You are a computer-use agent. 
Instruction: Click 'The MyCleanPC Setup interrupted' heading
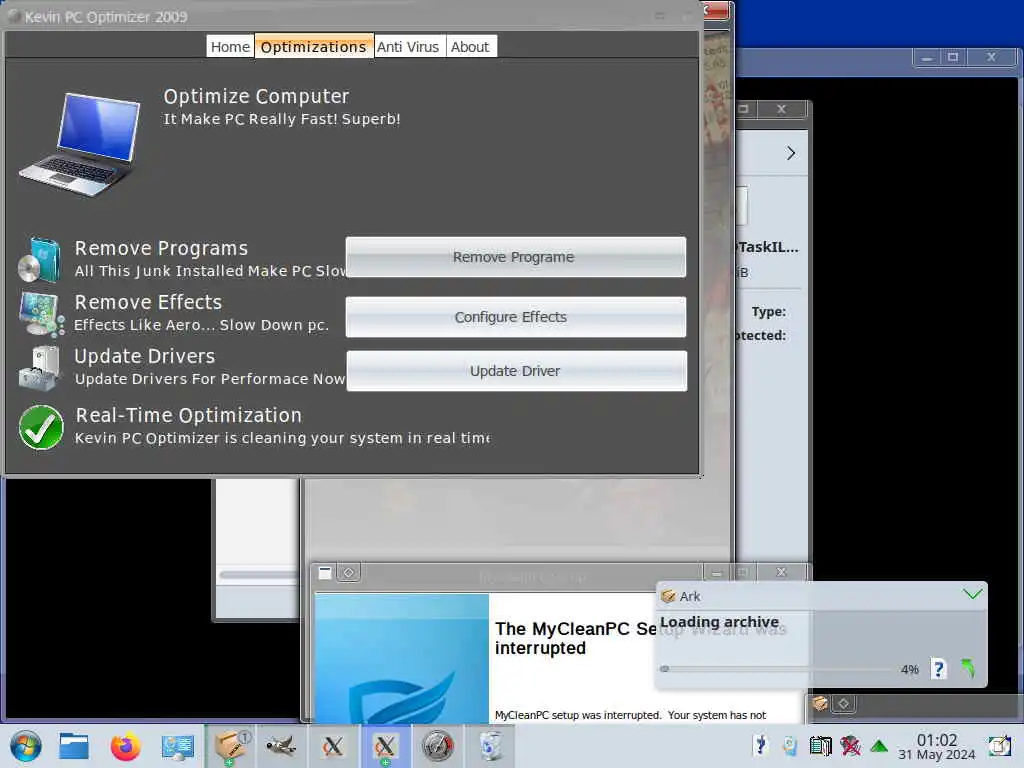(575, 638)
